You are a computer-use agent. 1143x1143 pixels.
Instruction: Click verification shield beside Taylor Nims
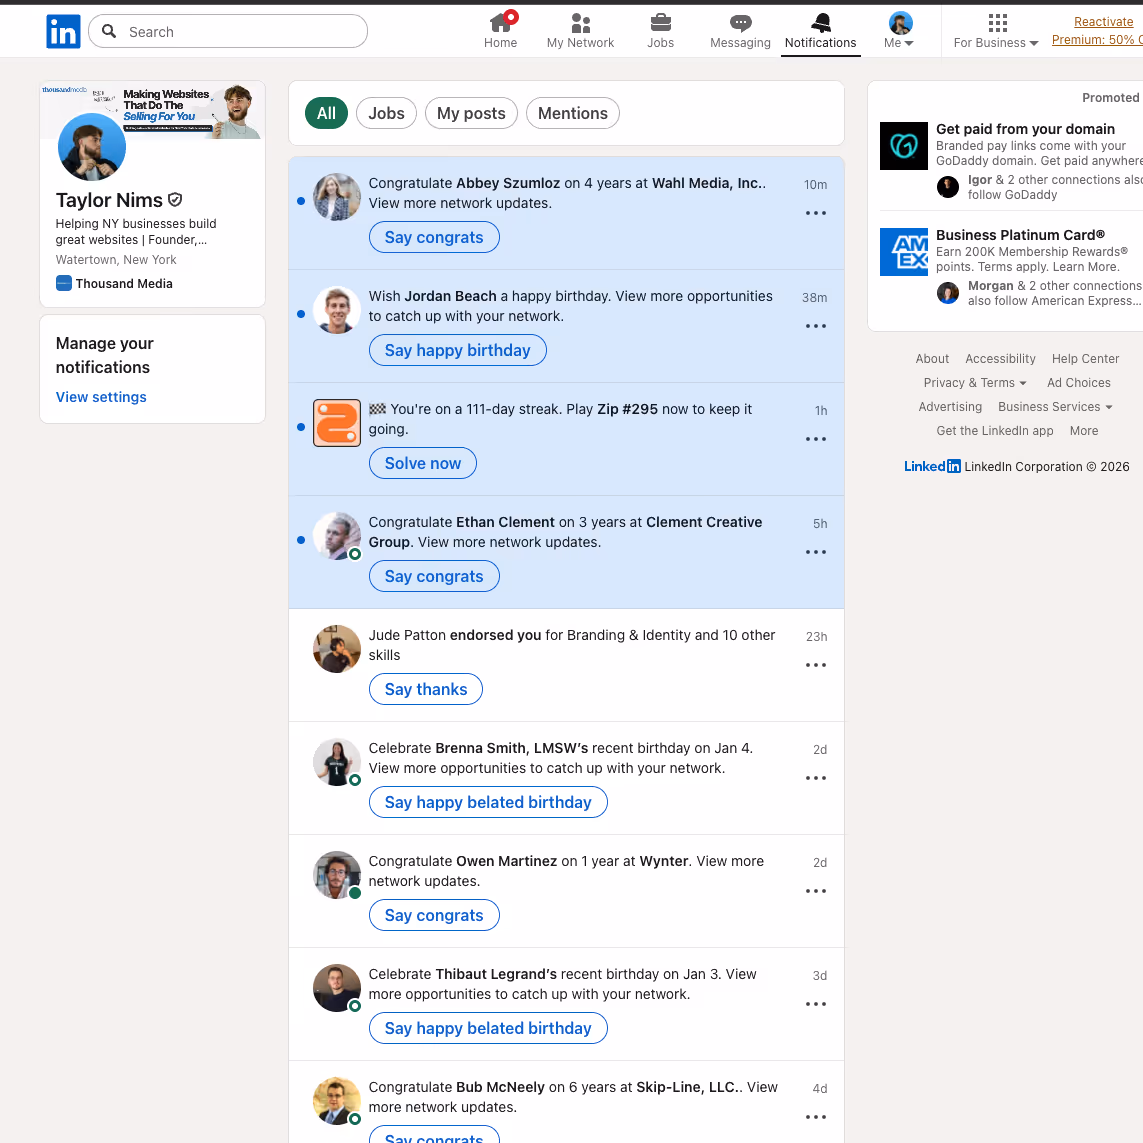(175, 200)
